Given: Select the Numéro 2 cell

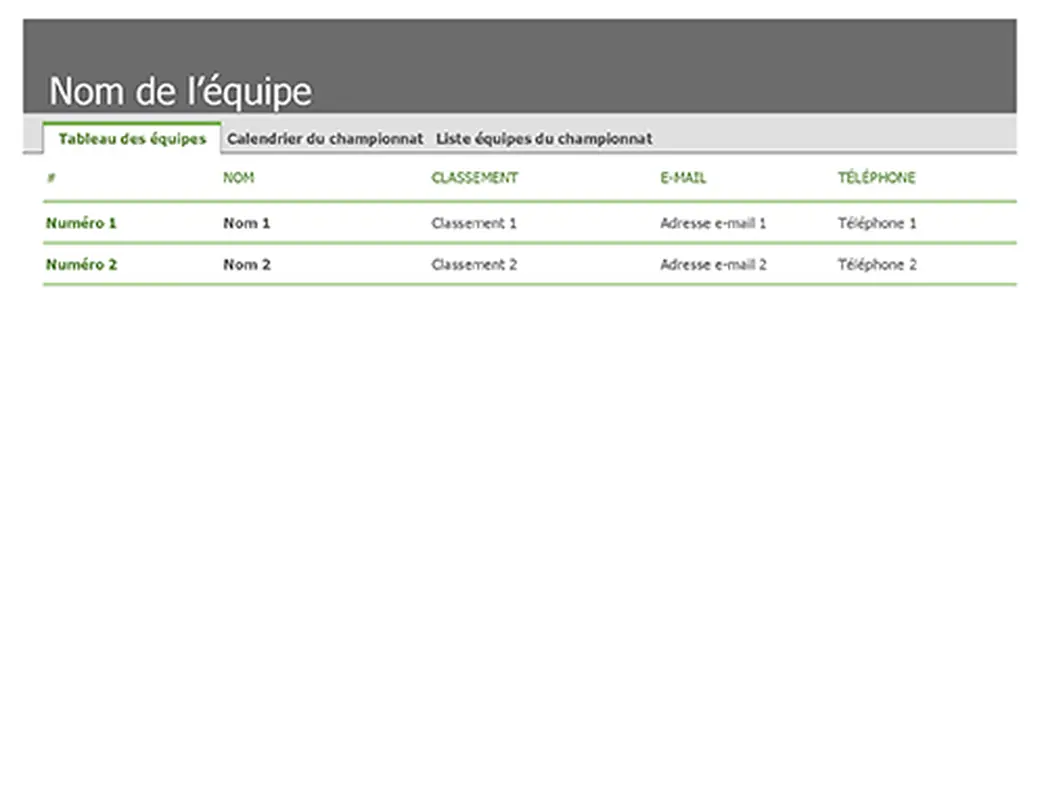Looking at the screenshot, I should [x=80, y=264].
